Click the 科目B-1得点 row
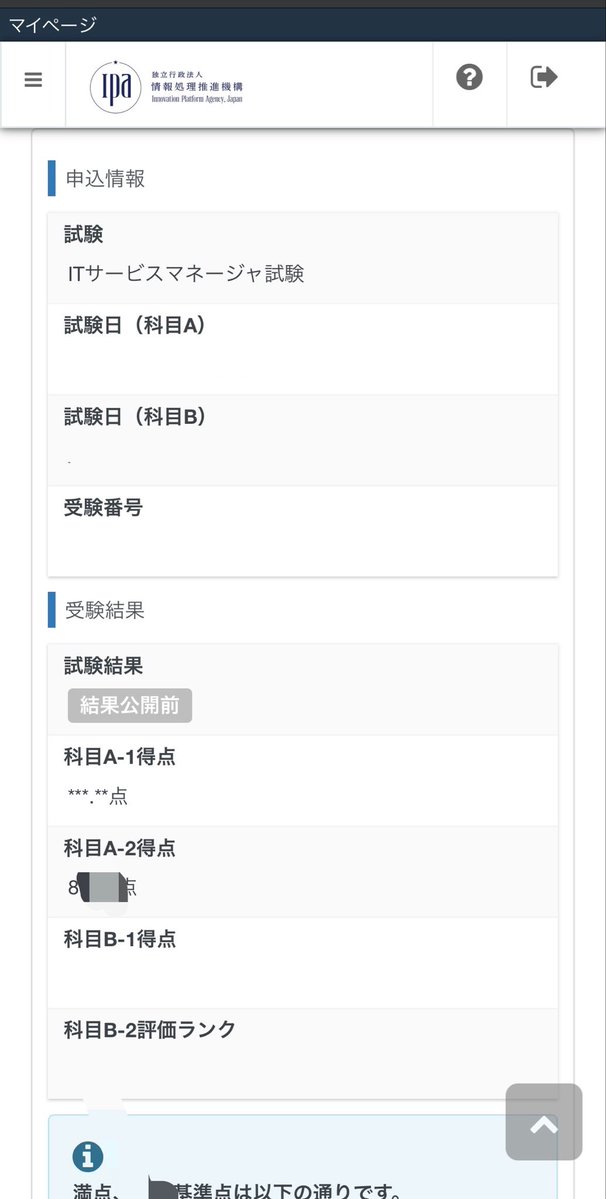Screen dimensions: 606x1199 [x=303, y=963]
